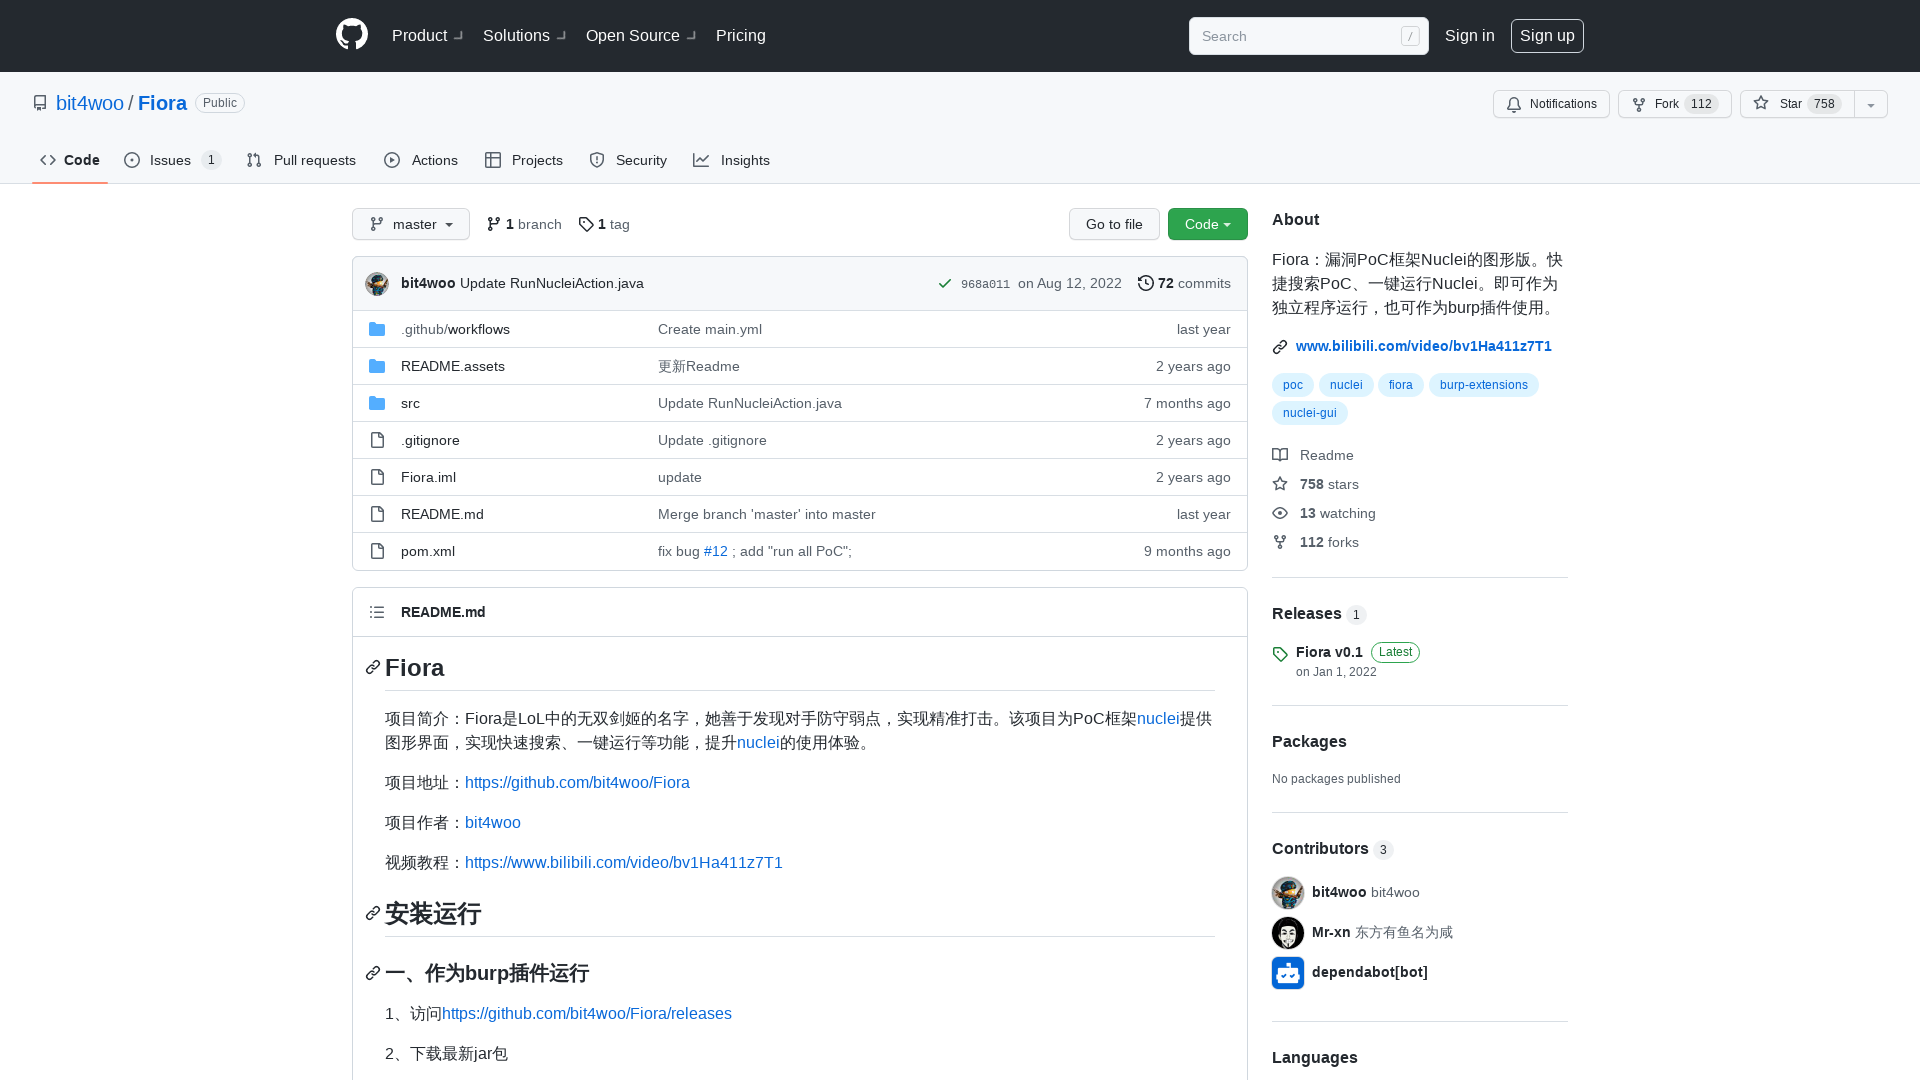Click the bit4woo owner link in breadcrumb
Screen dimensions: 1920x1080
pos(90,103)
